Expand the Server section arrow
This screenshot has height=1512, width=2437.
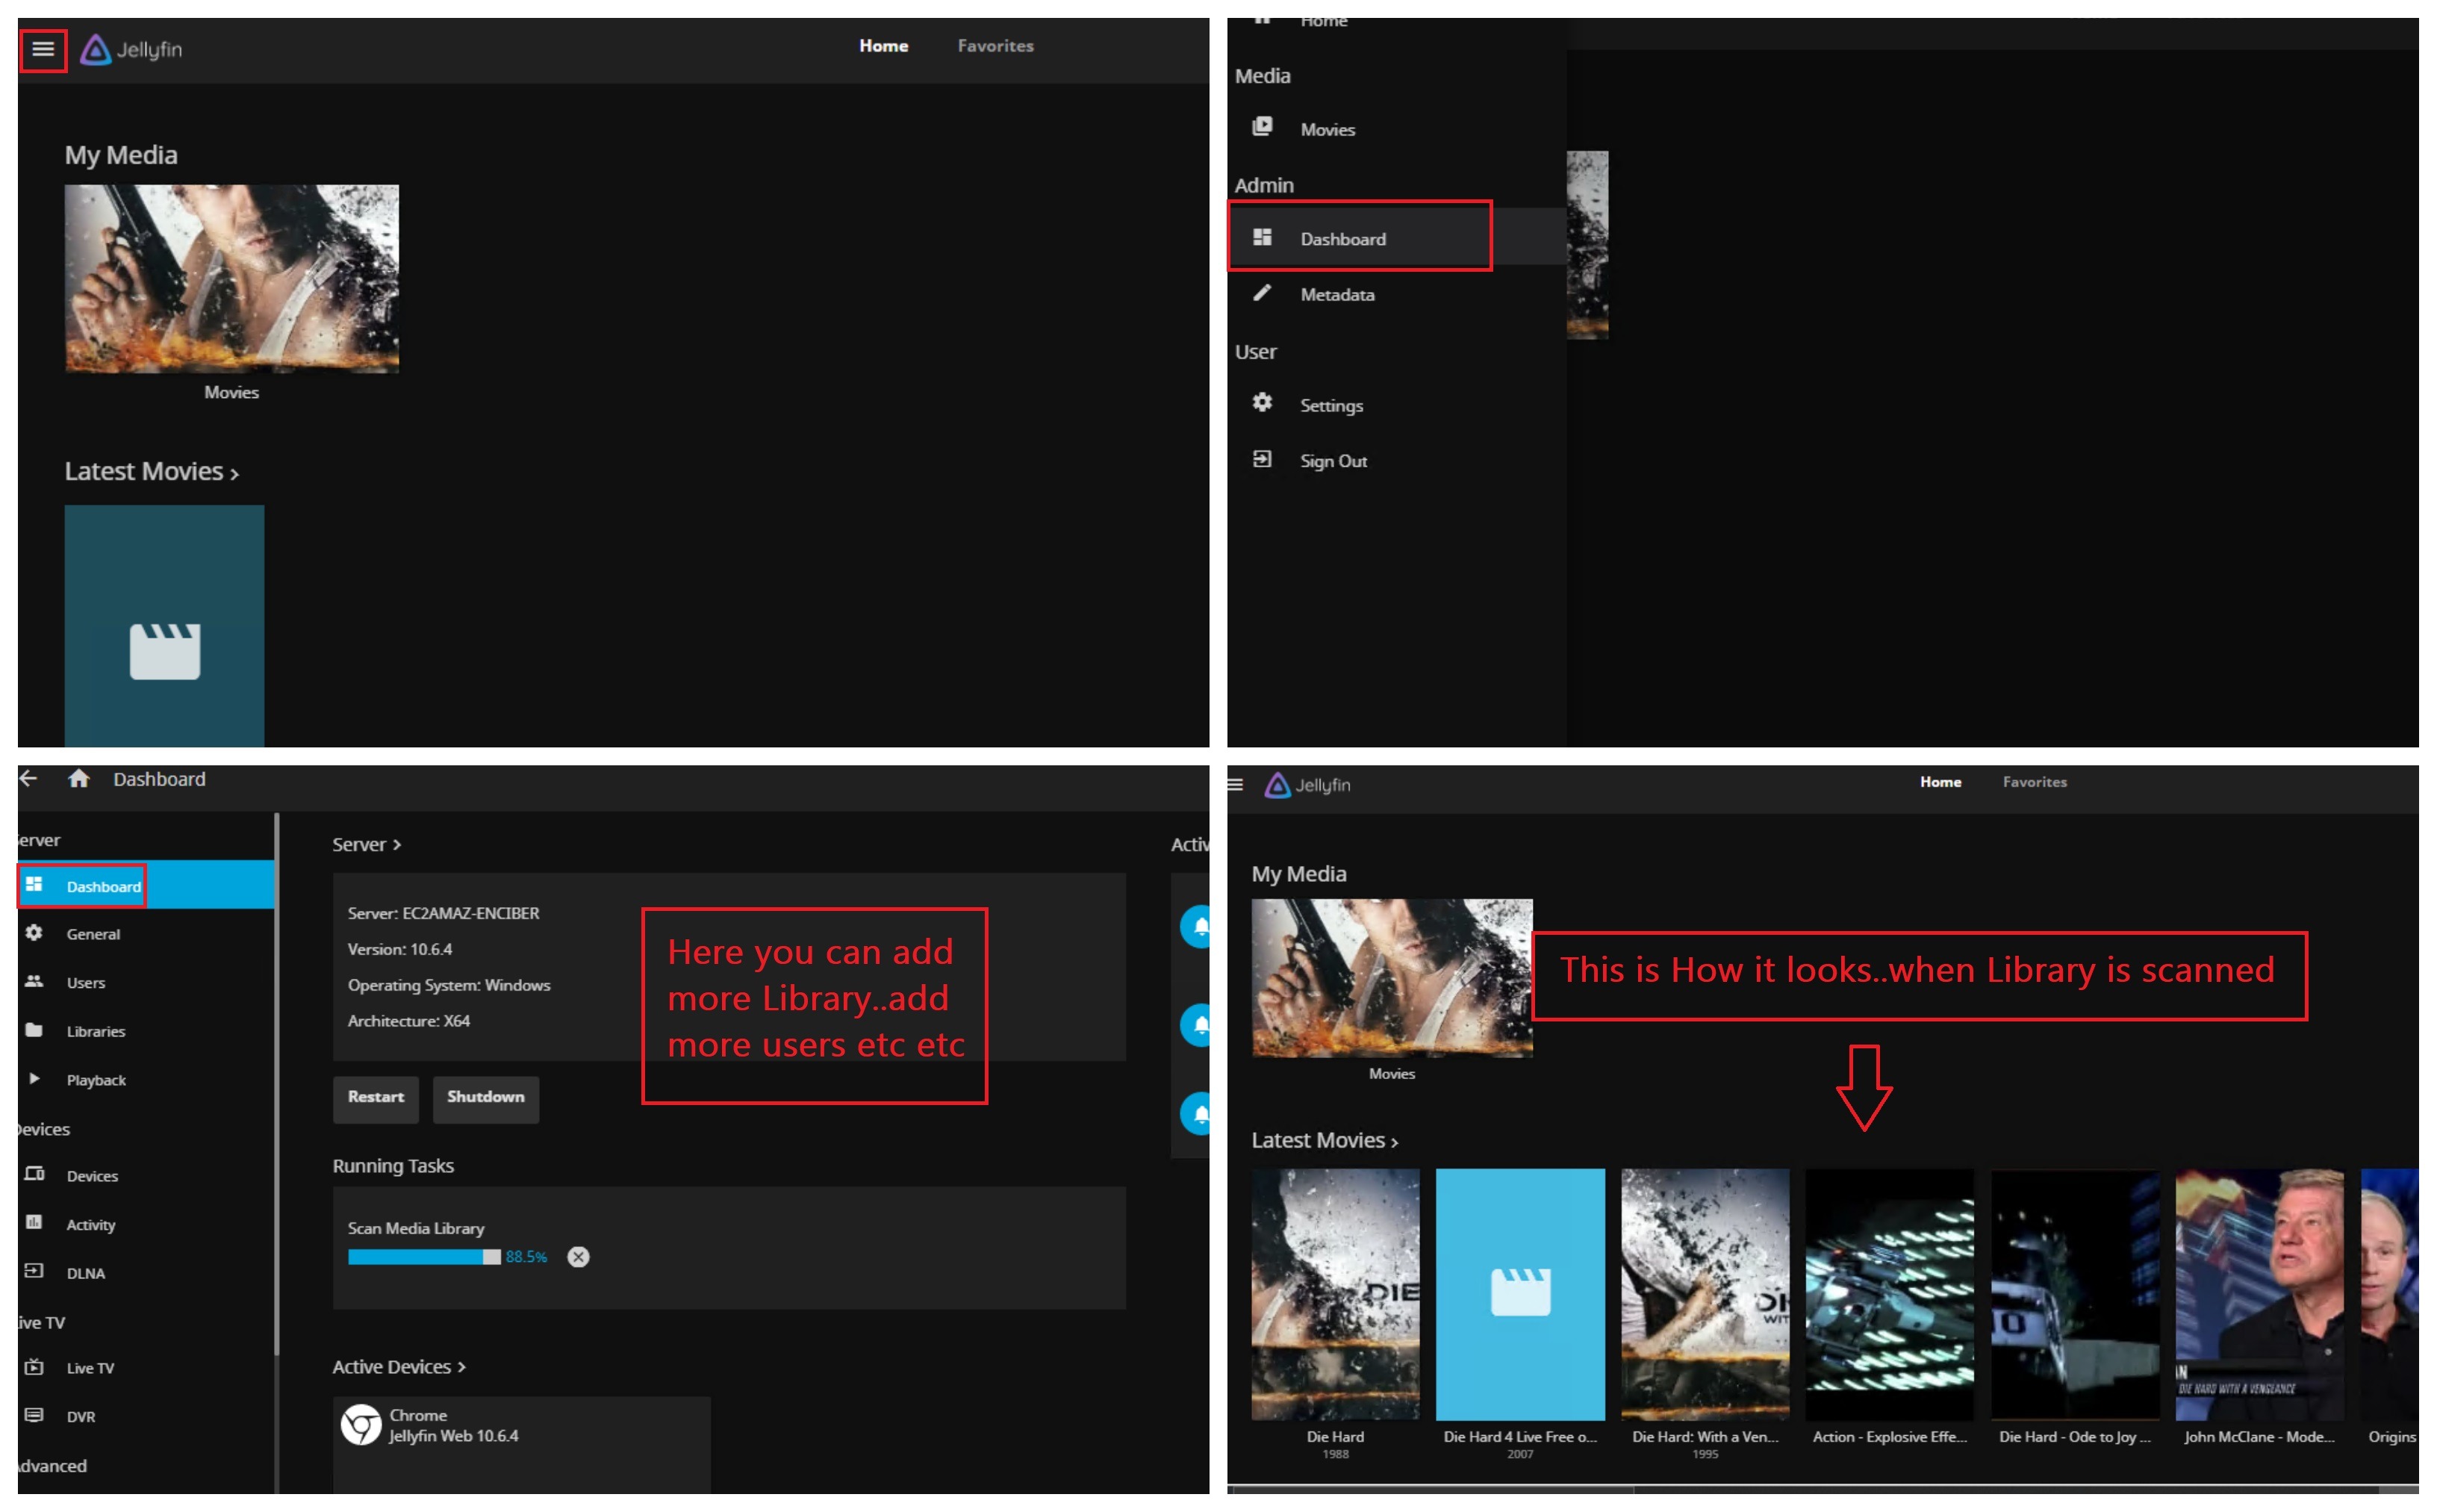click(x=397, y=845)
